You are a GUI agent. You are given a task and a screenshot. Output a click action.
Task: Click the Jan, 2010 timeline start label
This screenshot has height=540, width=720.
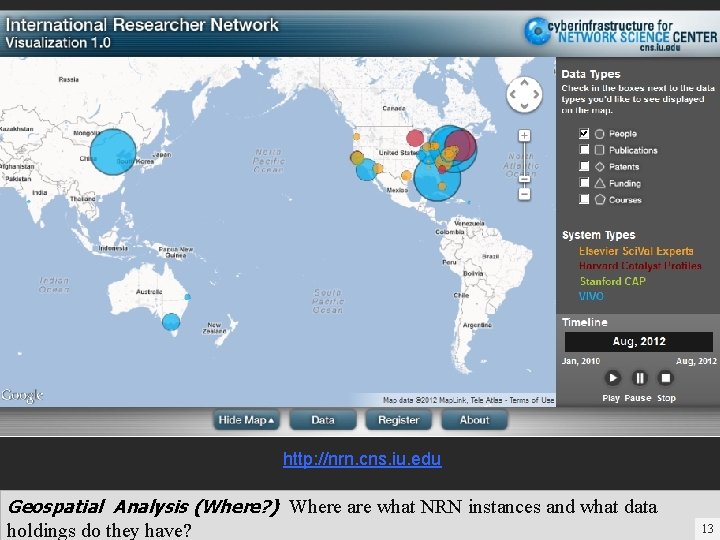coord(581,361)
